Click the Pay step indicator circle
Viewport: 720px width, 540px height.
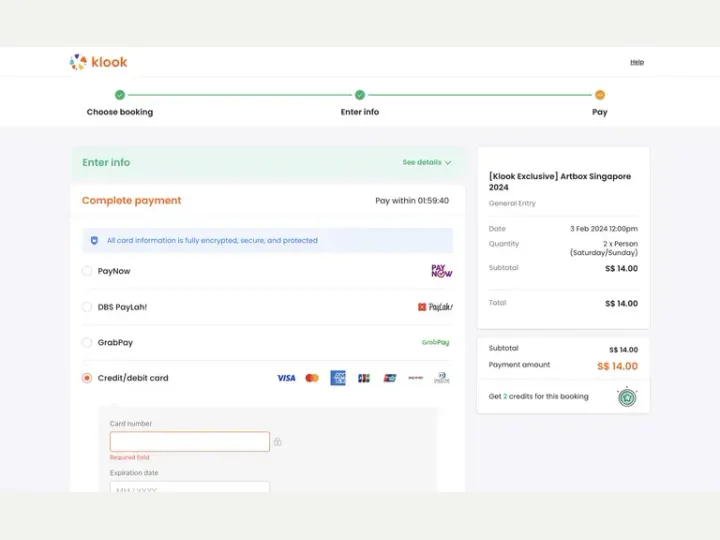click(600, 95)
